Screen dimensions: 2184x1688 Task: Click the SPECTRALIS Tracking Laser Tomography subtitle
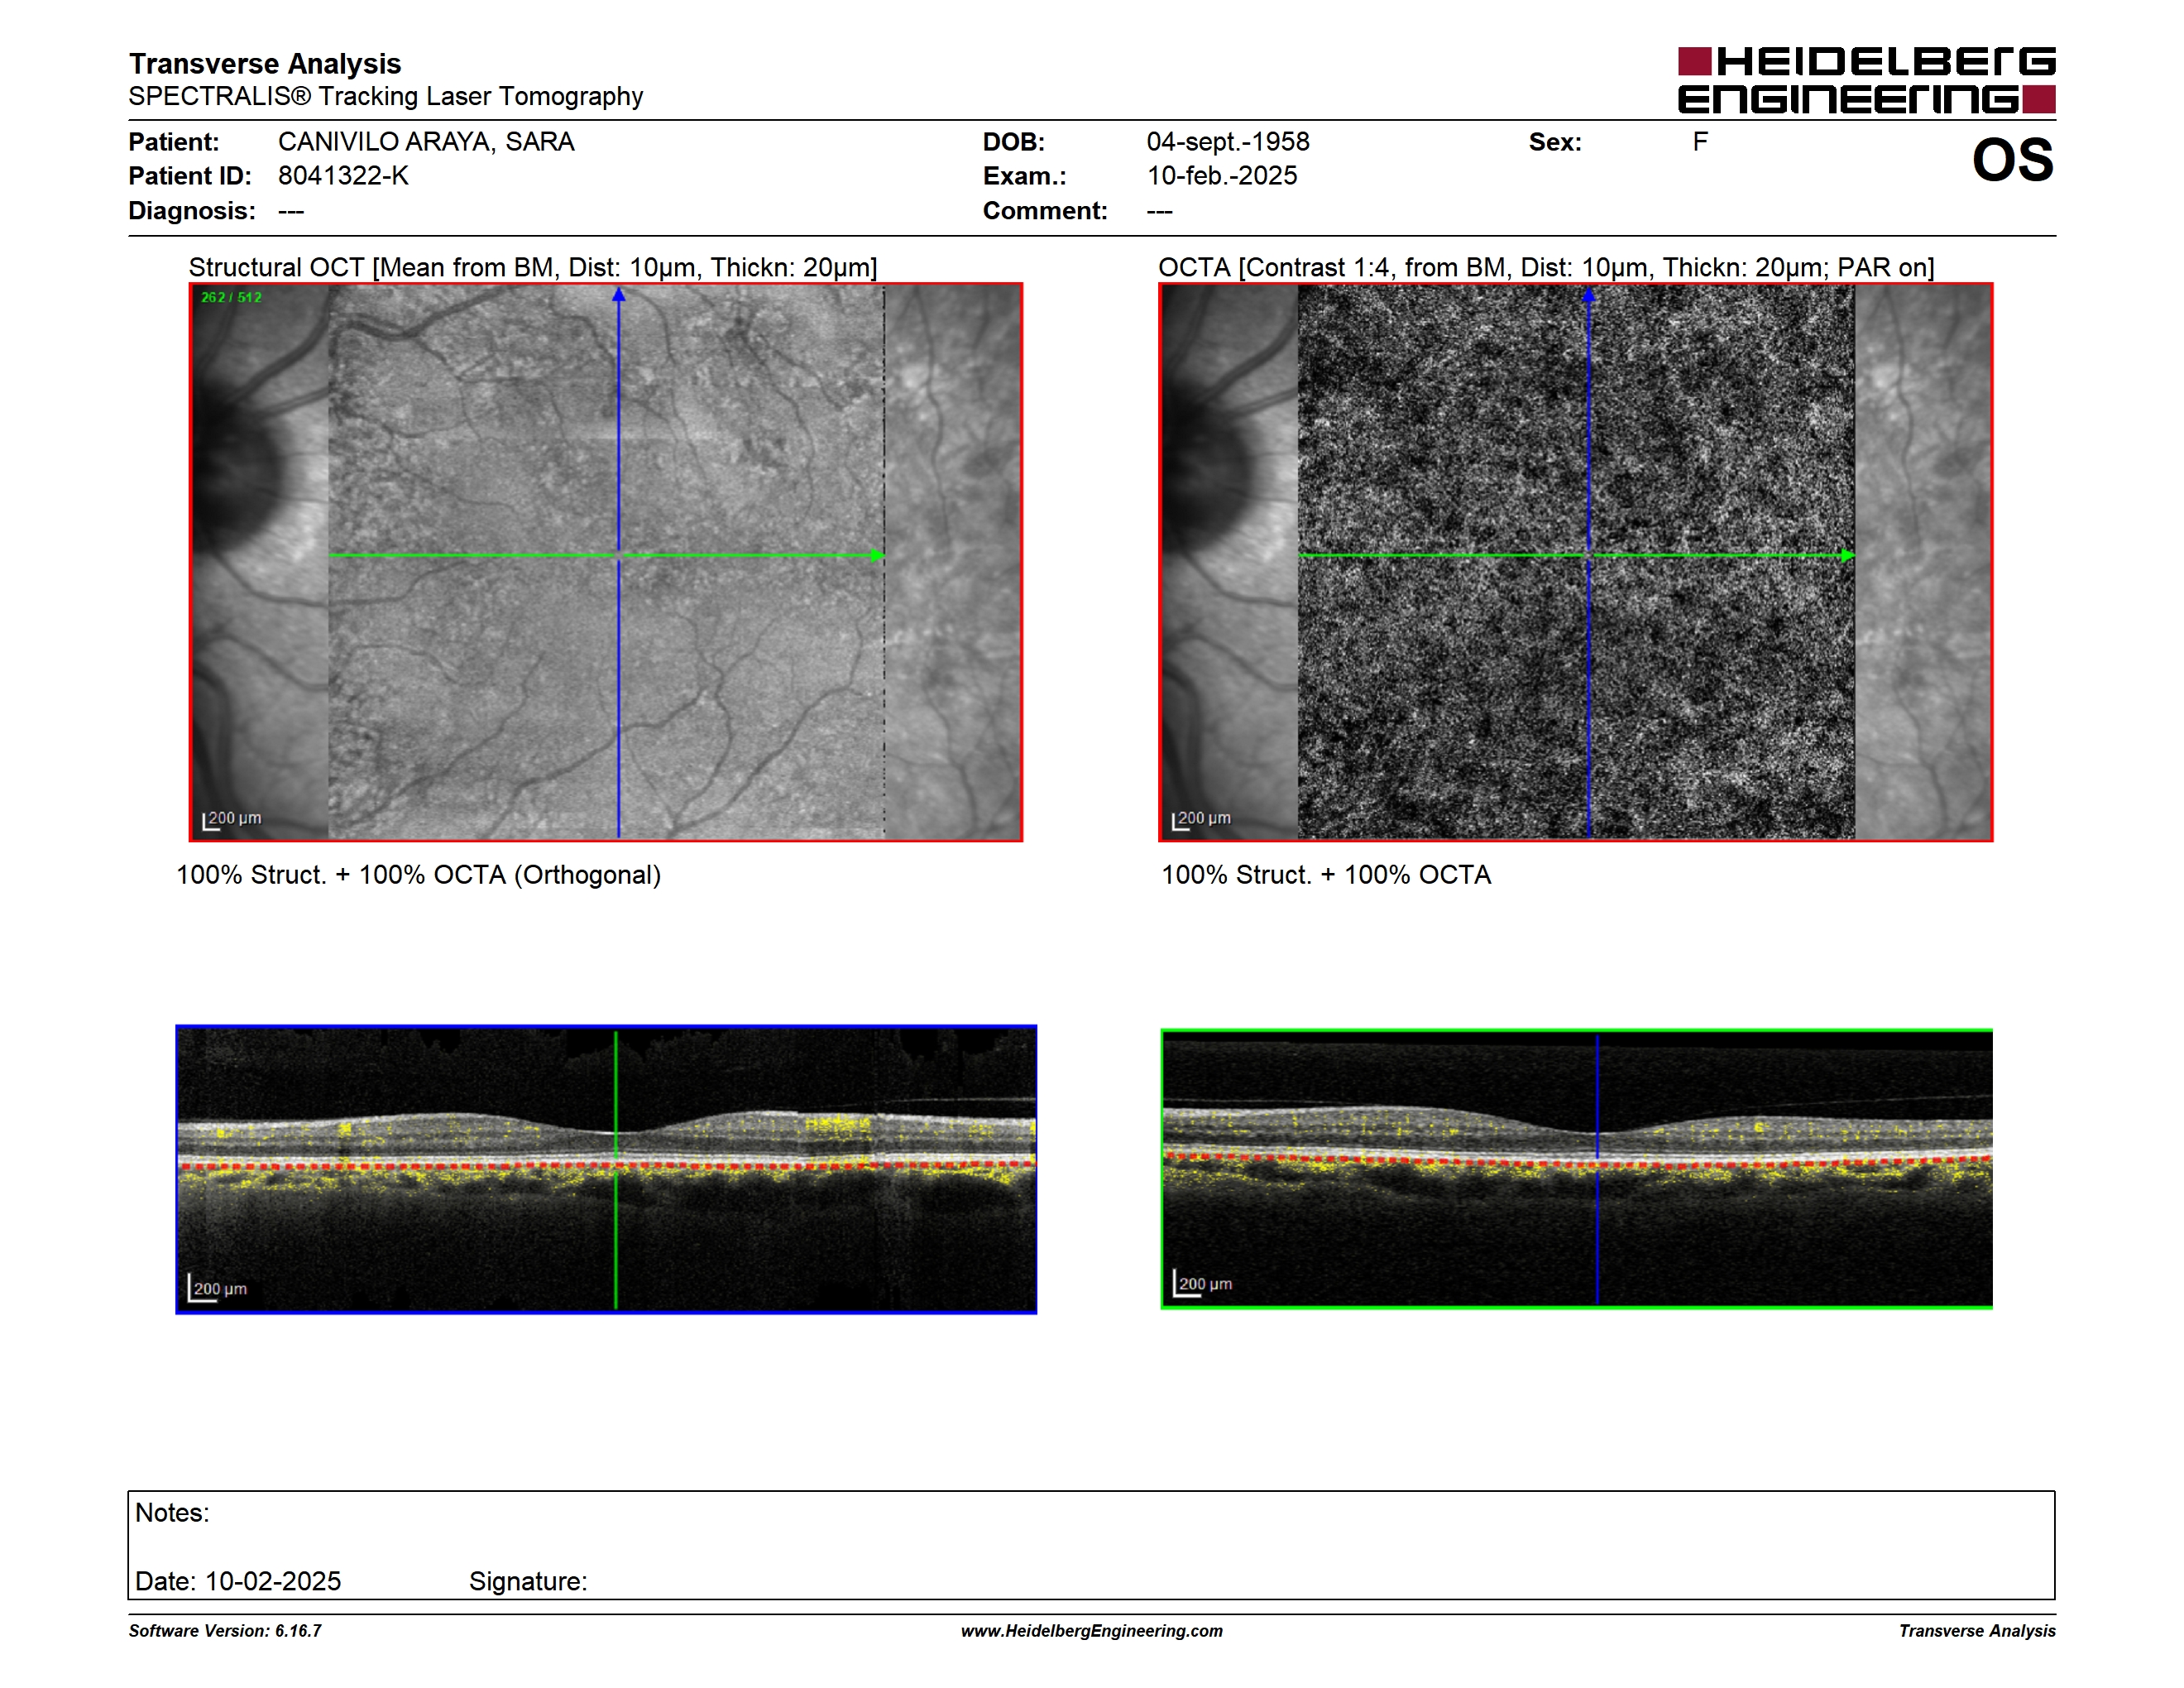tap(385, 96)
